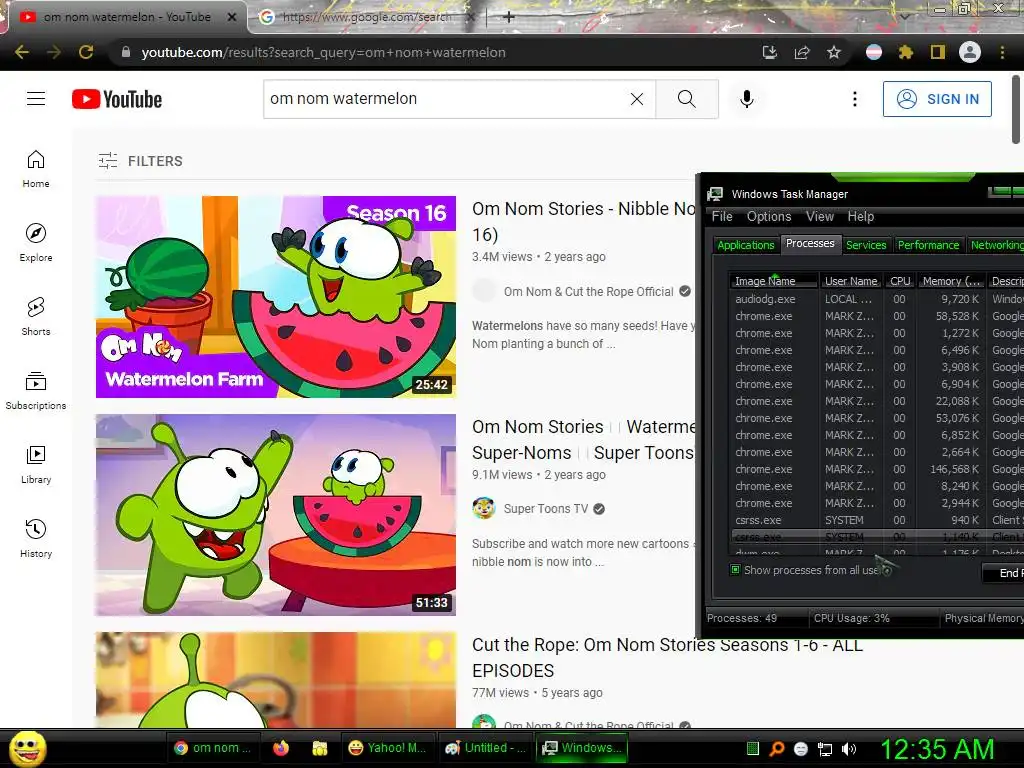Switch to the Google search browser tab
Viewport: 1024px width, 768px height.
click(x=369, y=17)
